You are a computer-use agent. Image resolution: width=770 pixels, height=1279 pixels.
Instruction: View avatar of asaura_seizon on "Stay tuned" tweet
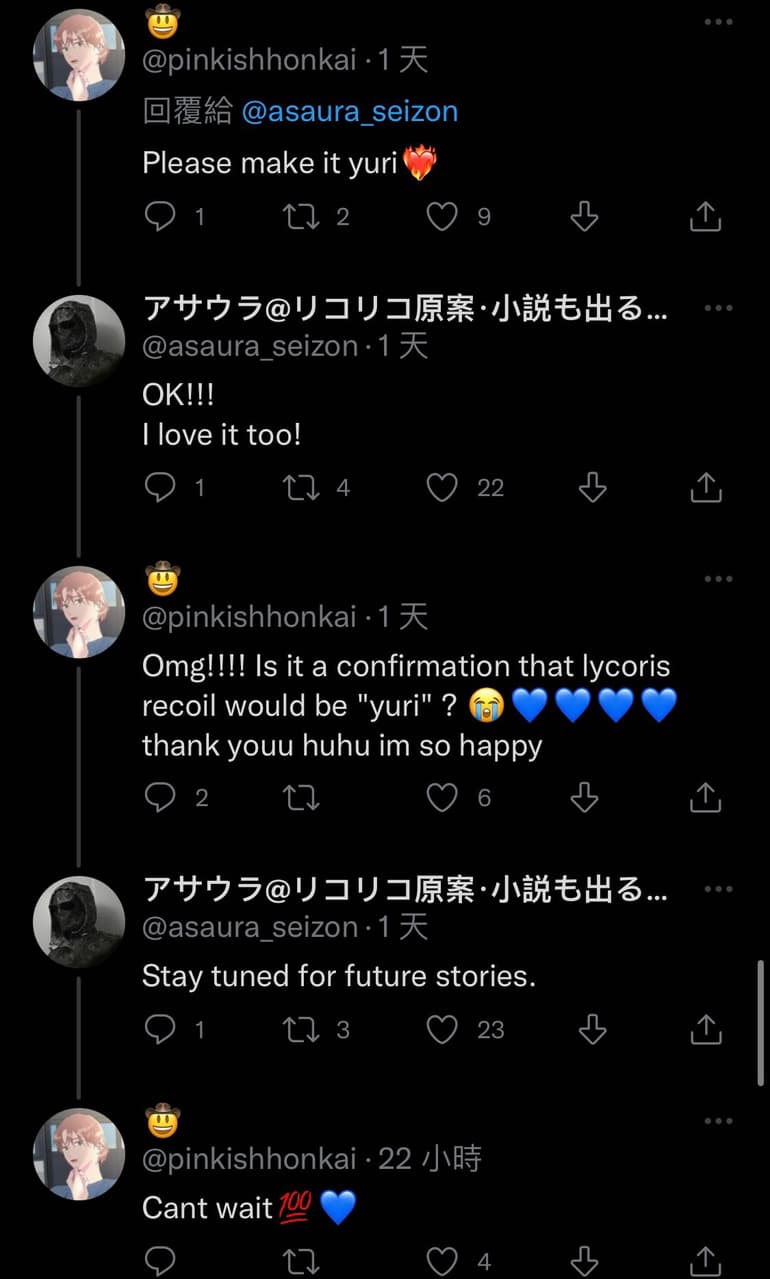coord(79,922)
